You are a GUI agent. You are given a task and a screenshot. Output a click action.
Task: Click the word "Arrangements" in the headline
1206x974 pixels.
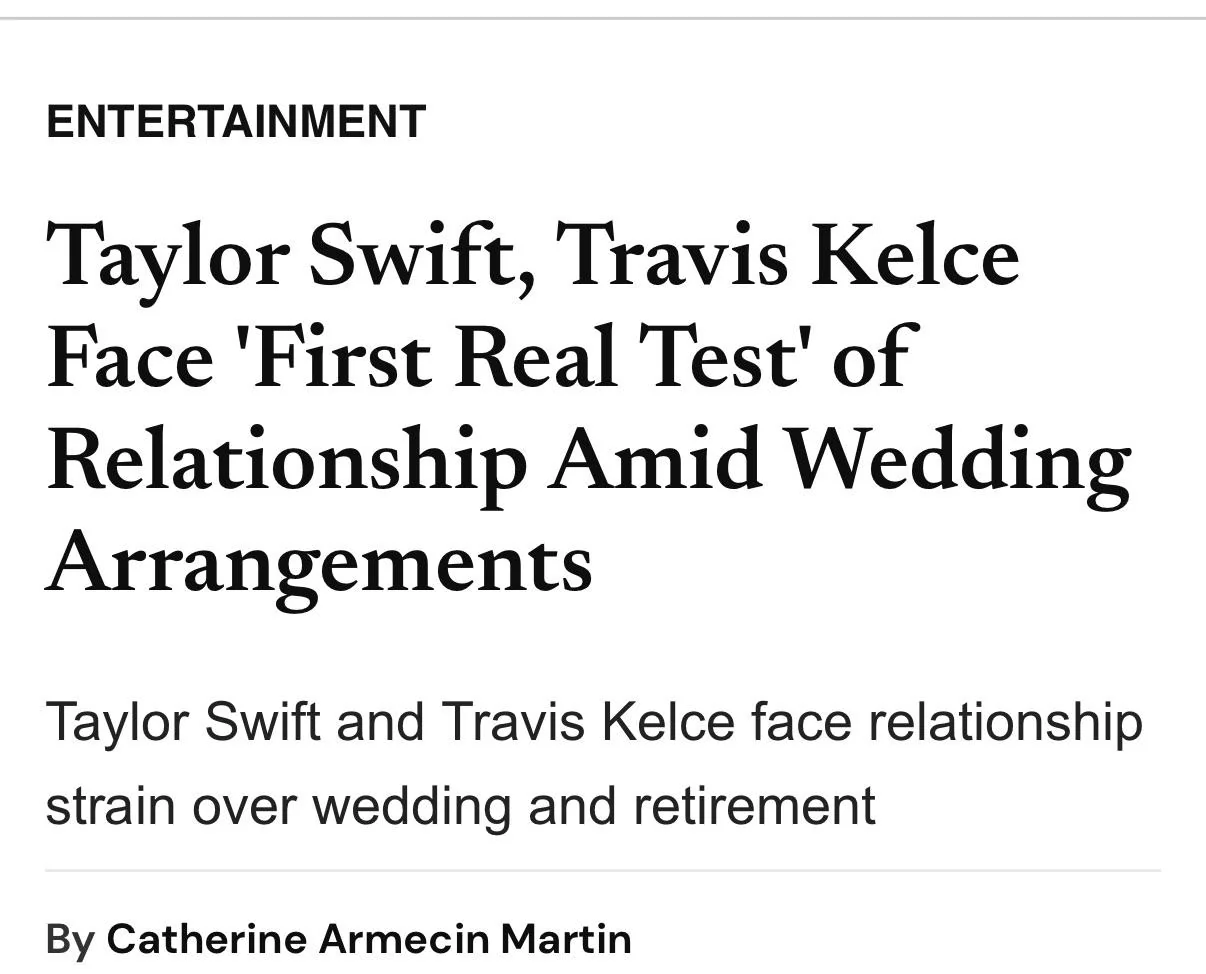tap(320, 563)
